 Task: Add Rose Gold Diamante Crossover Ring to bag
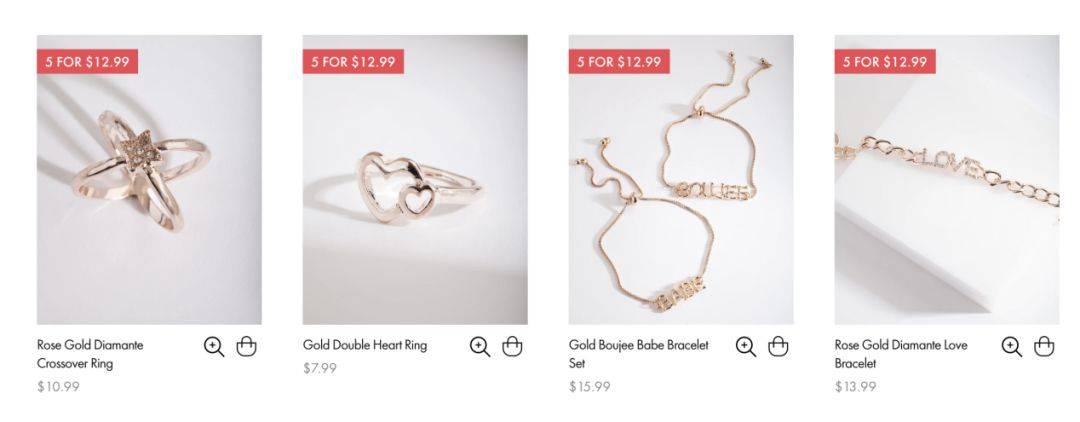pos(247,346)
